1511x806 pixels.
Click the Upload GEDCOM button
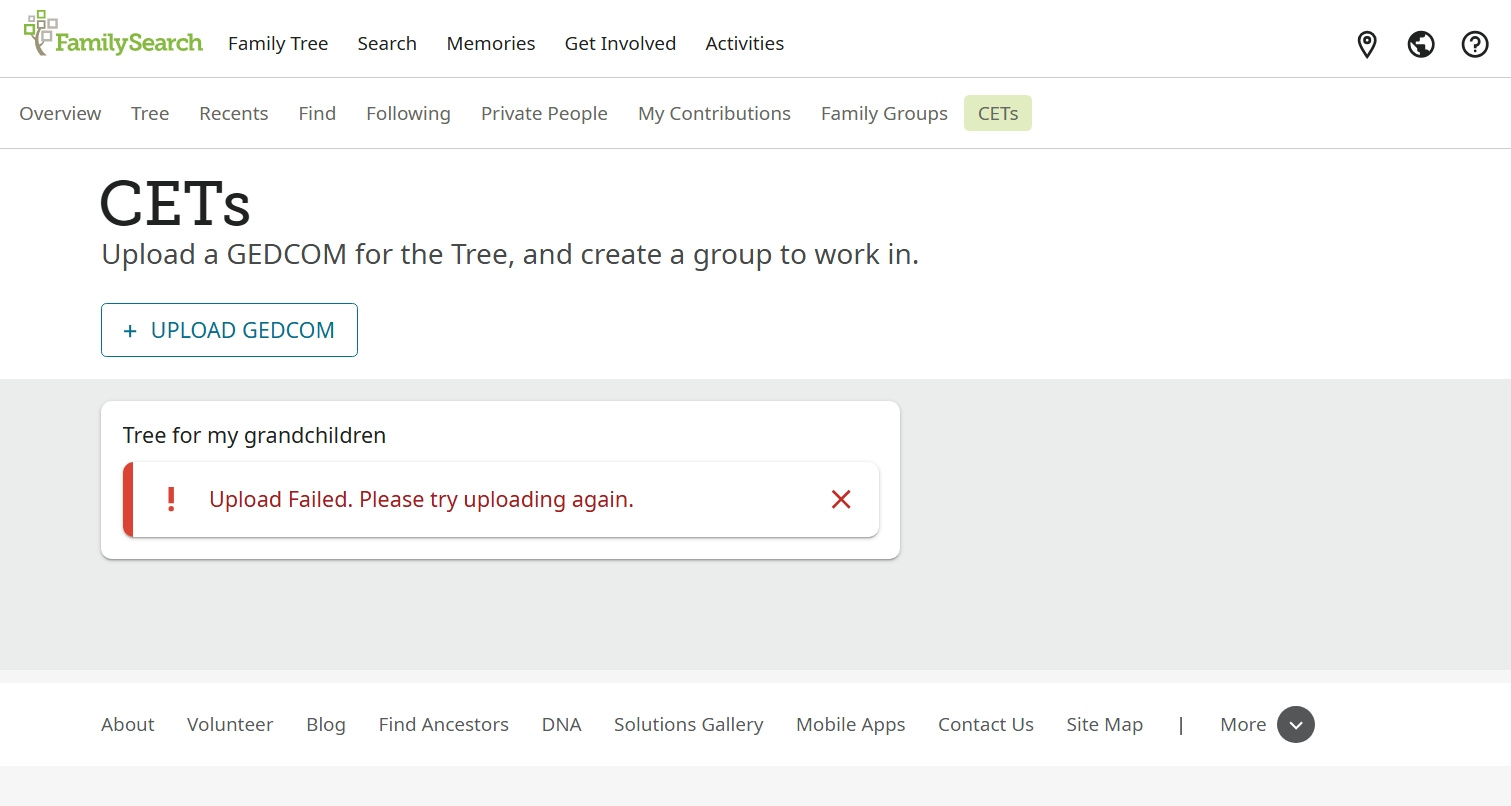(229, 330)
